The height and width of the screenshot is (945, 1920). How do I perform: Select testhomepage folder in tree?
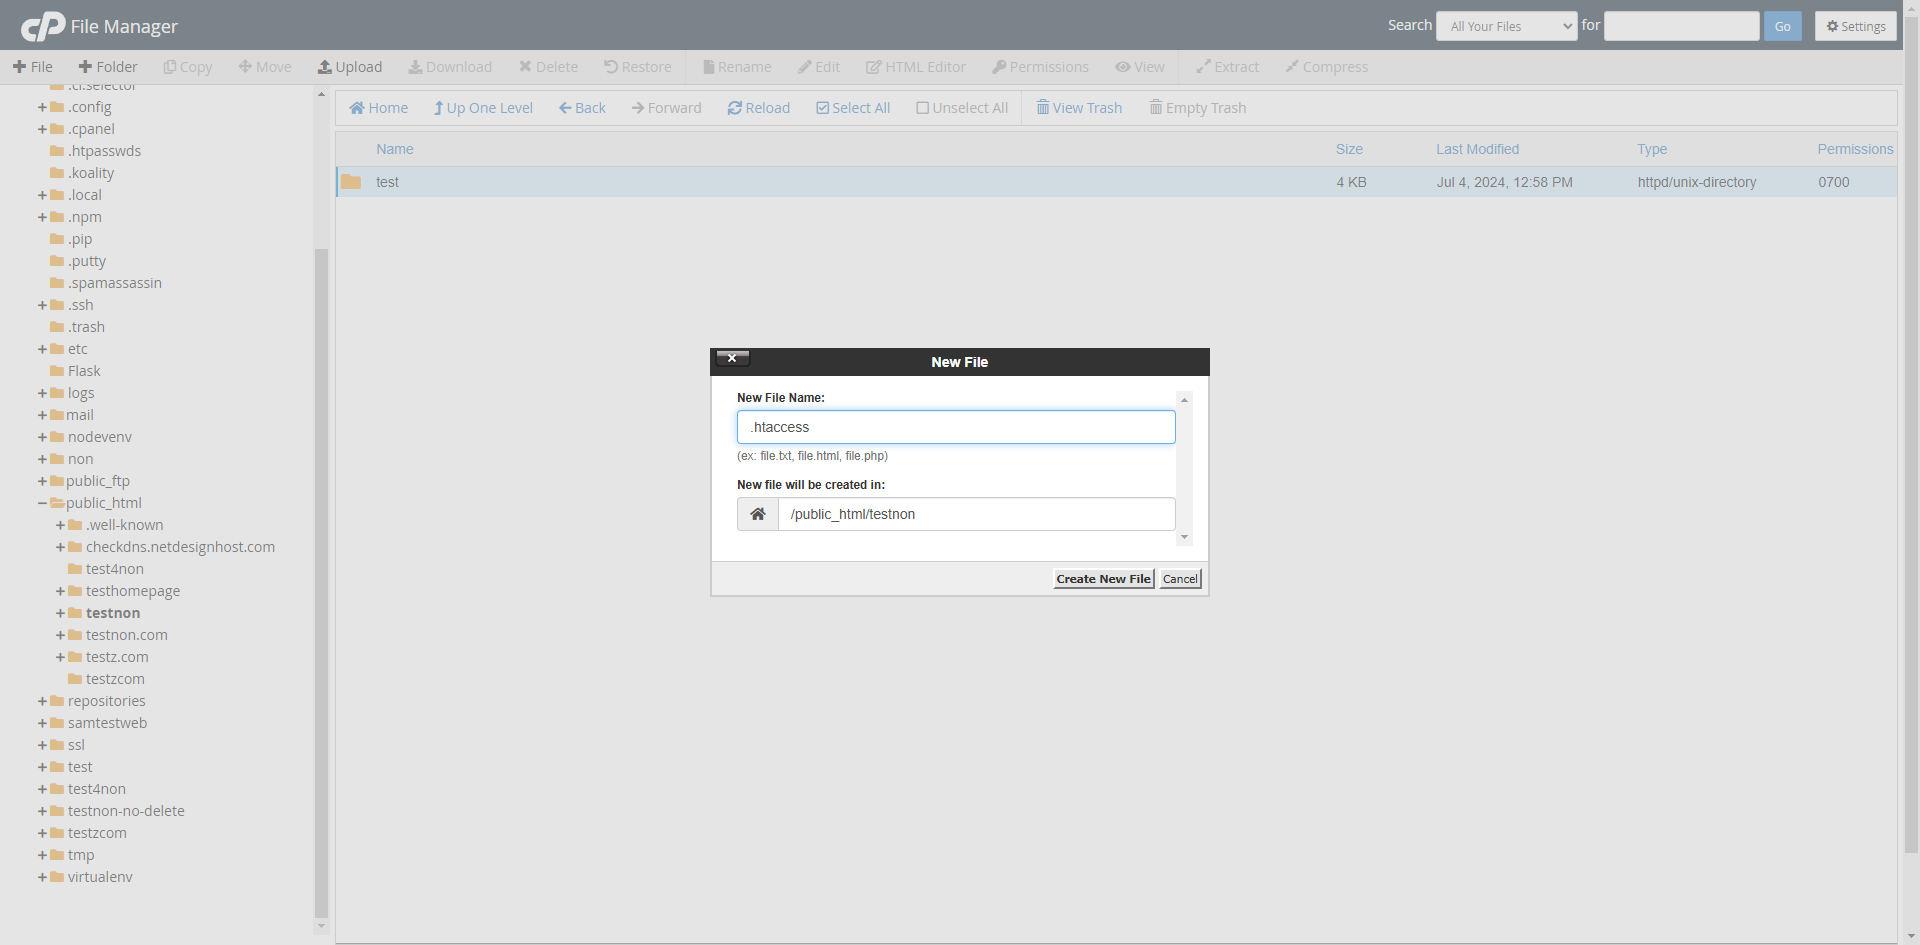(133, 591)
